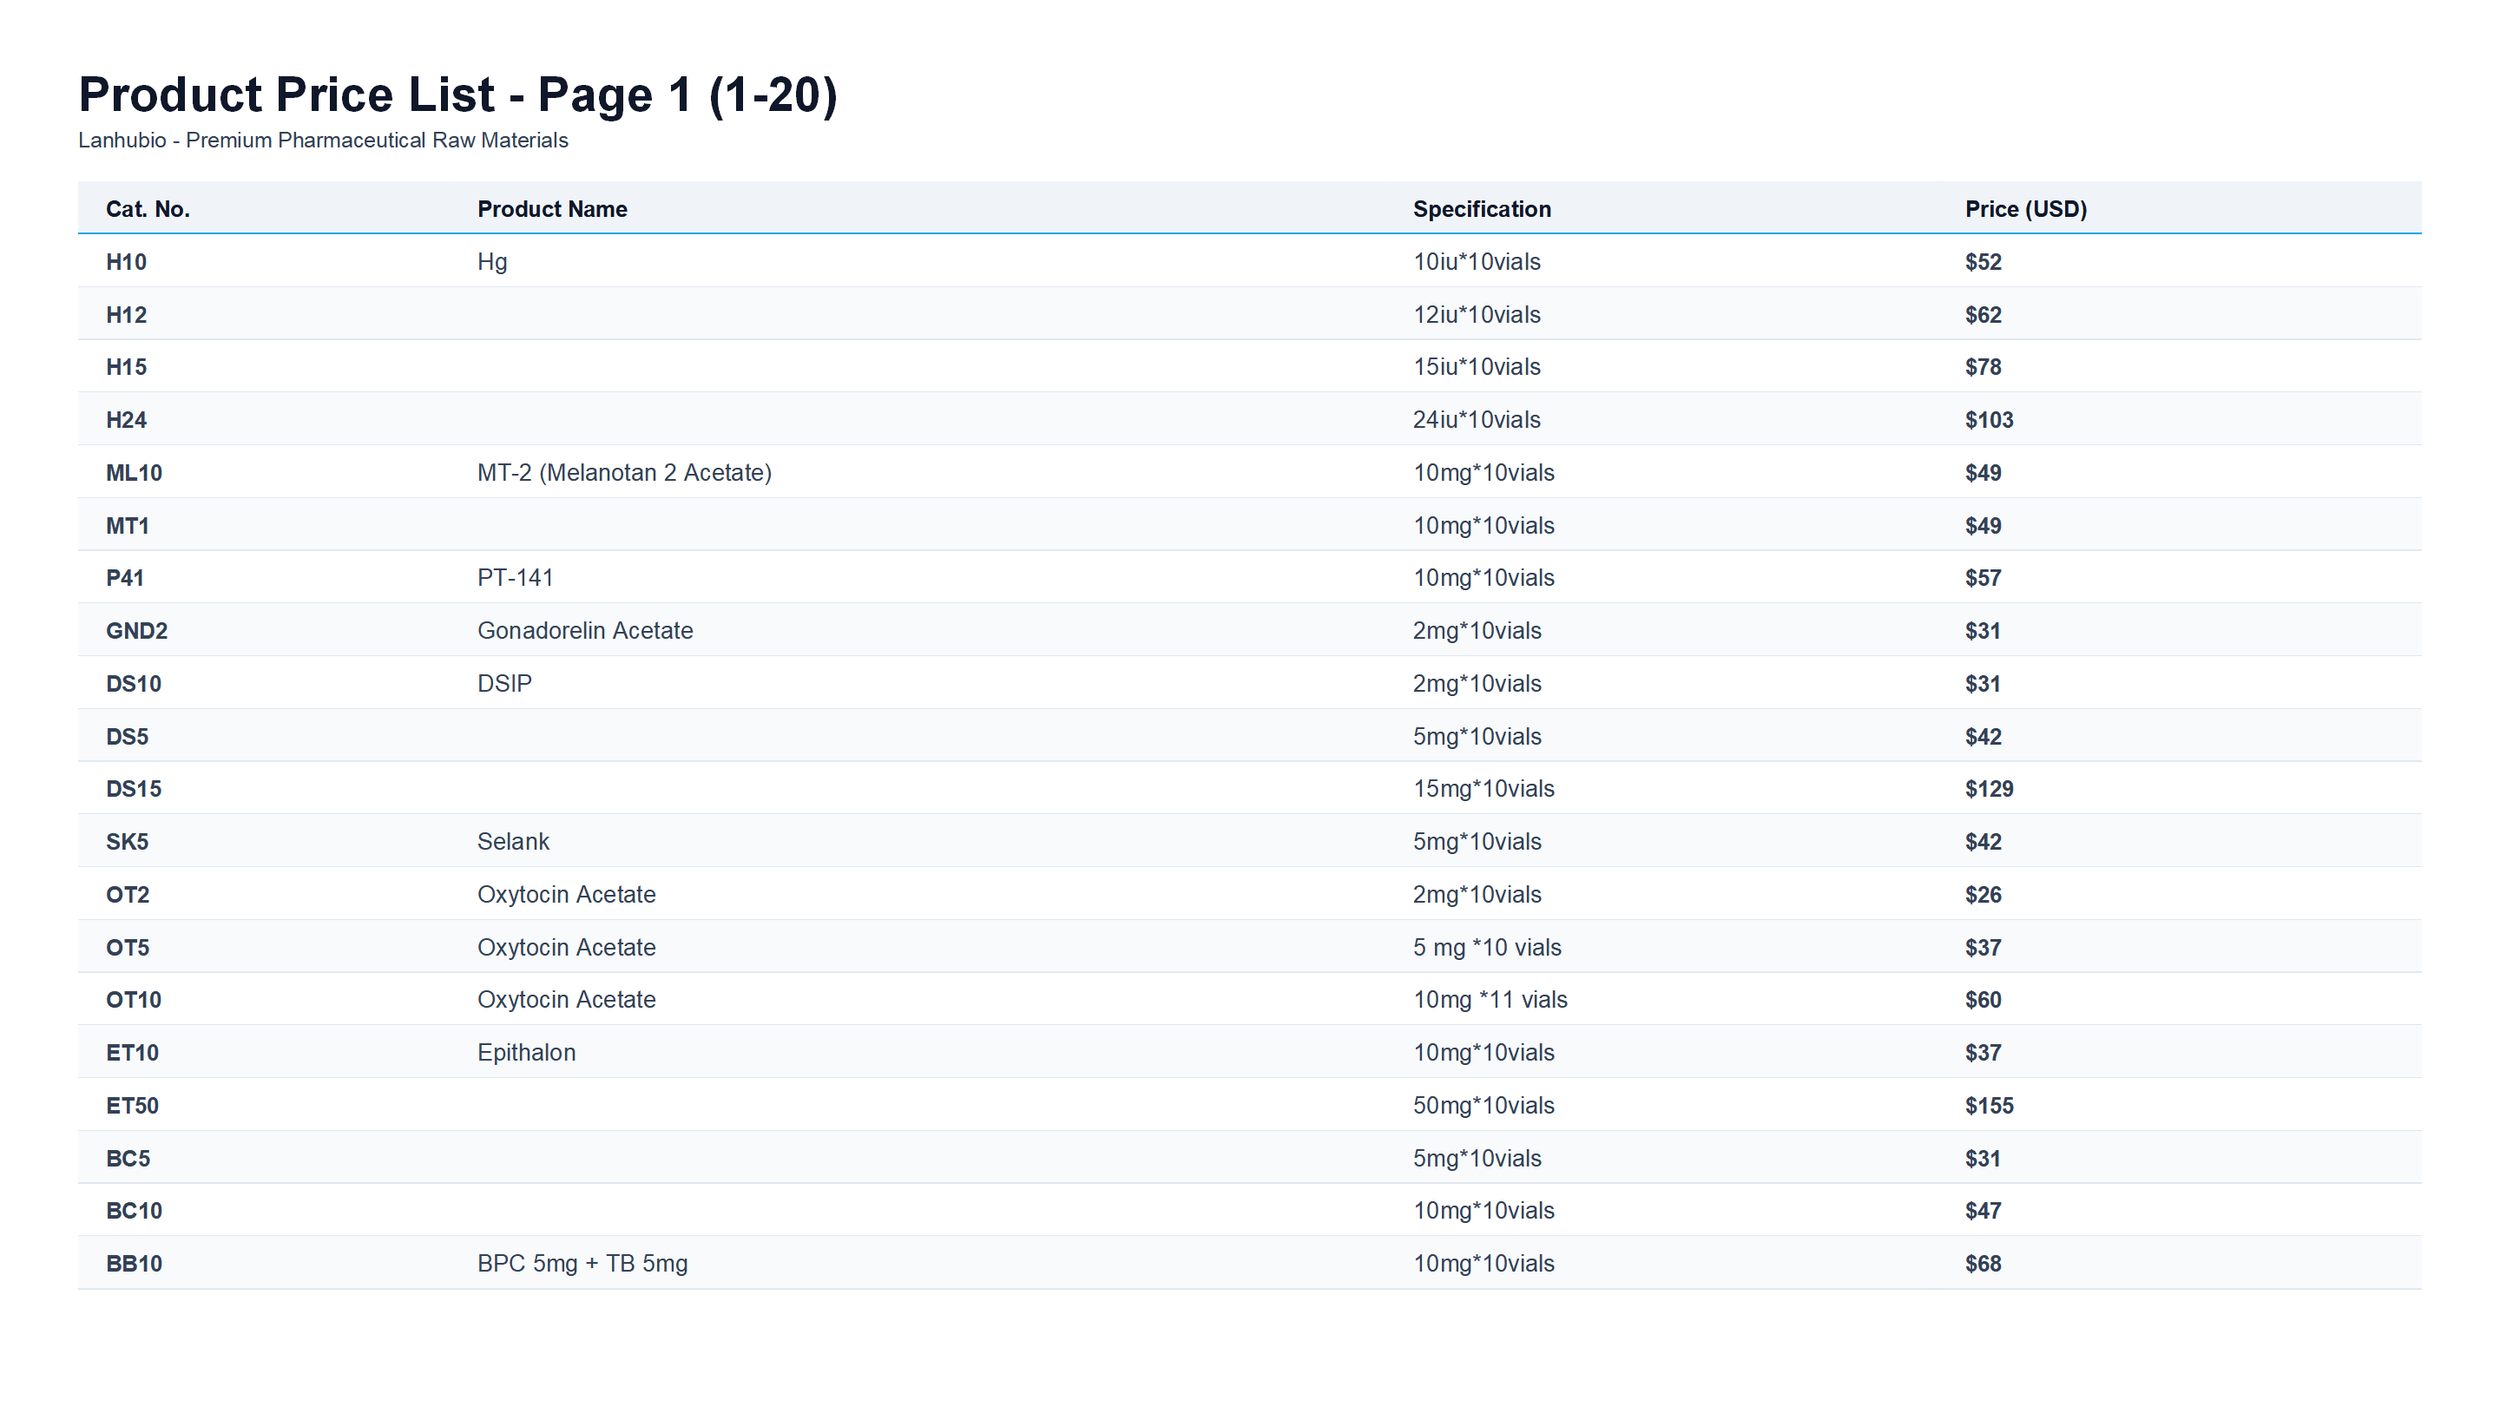This screenshot has height=1406, width=2500.
Task: Click the PT-141 product name
Action: click(x=515, y=578)
